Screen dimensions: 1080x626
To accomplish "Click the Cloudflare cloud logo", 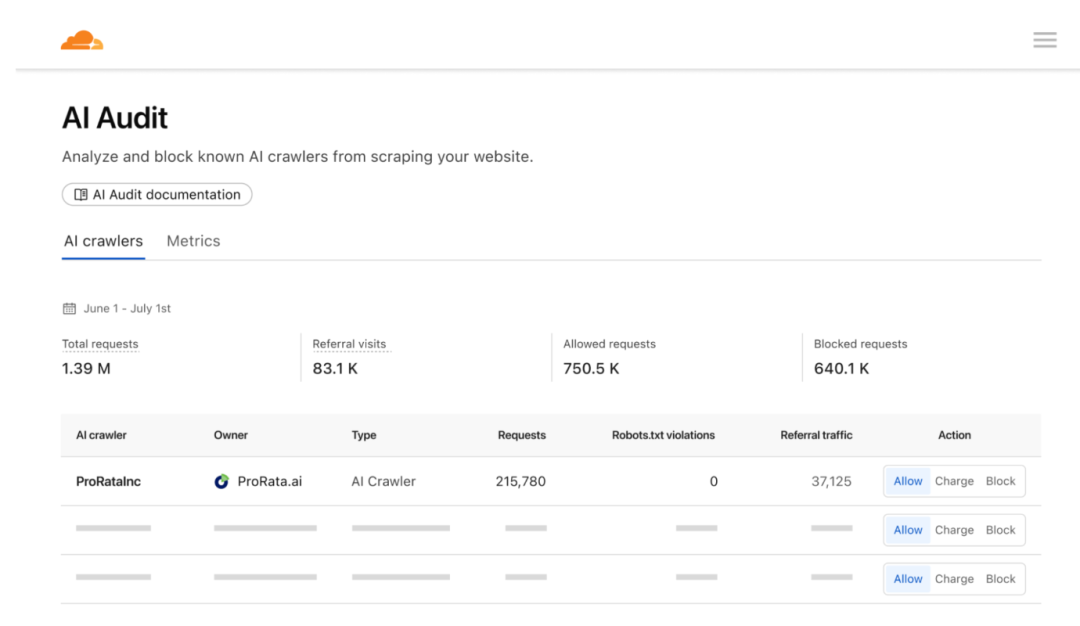I will pos(82,40).
